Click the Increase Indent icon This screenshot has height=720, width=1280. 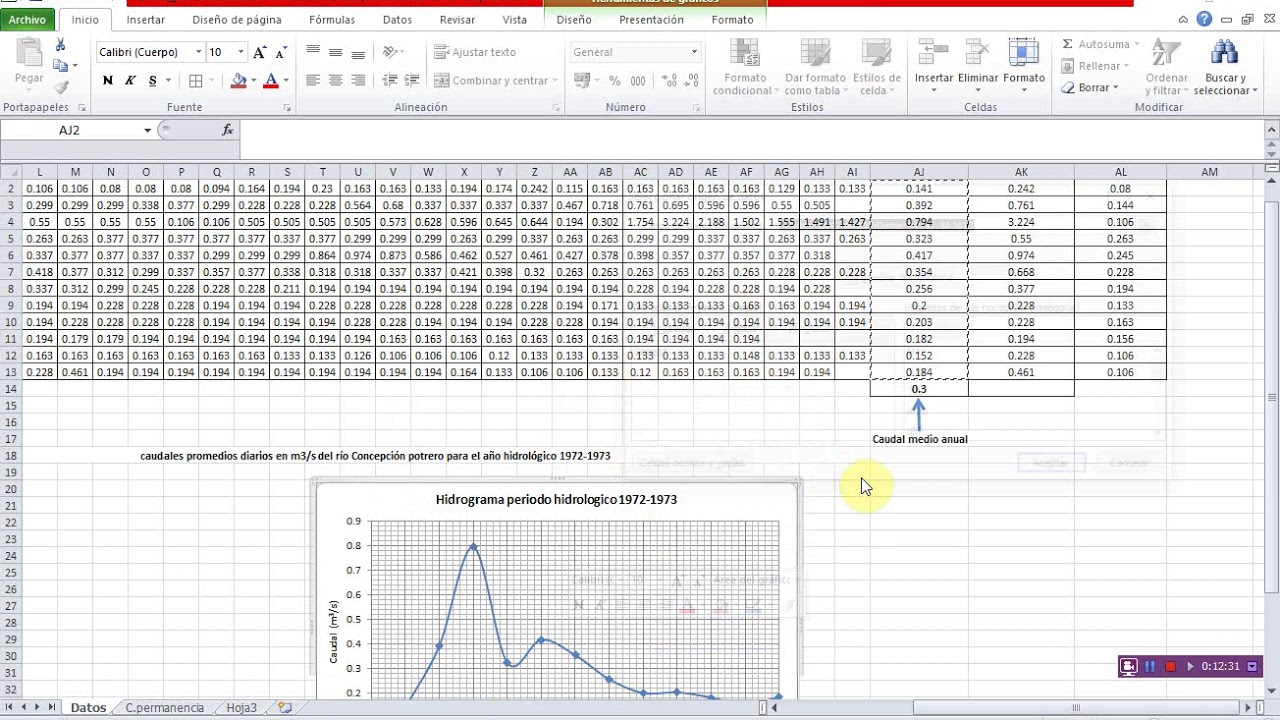click(410, 80)
